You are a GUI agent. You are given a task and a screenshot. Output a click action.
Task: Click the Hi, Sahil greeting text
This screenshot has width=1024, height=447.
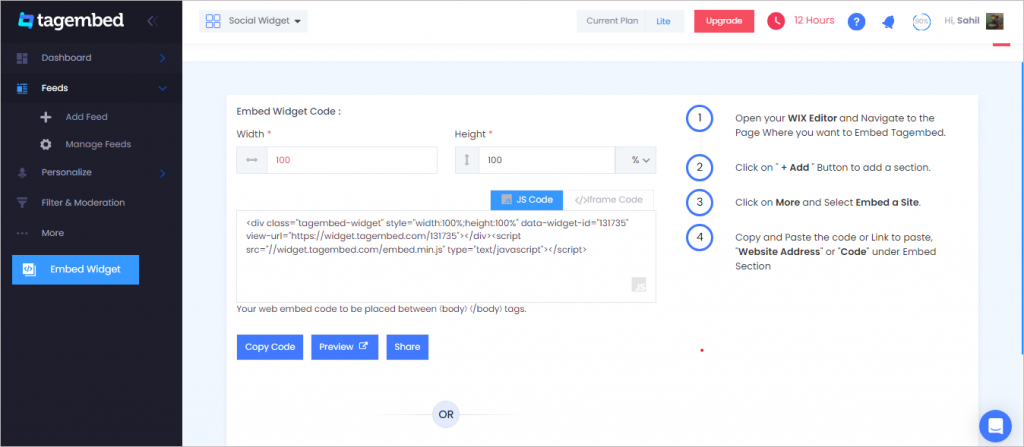(x=962, y=21)
